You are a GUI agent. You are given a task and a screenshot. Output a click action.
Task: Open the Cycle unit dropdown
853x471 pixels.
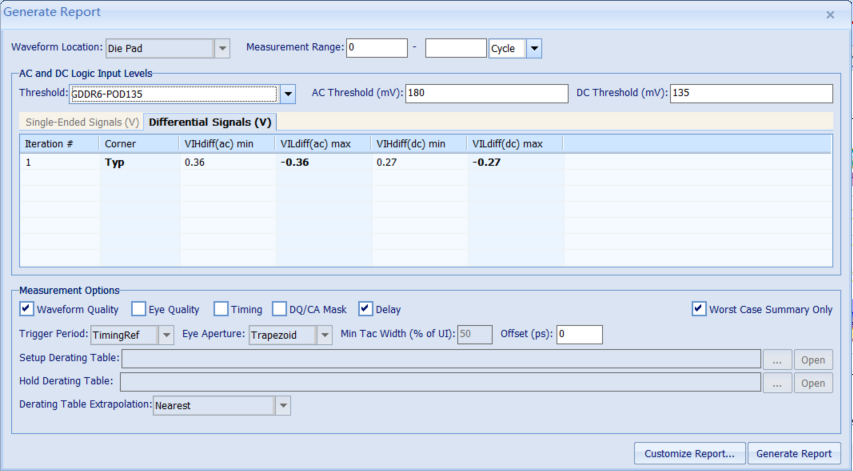click(534, 48)
